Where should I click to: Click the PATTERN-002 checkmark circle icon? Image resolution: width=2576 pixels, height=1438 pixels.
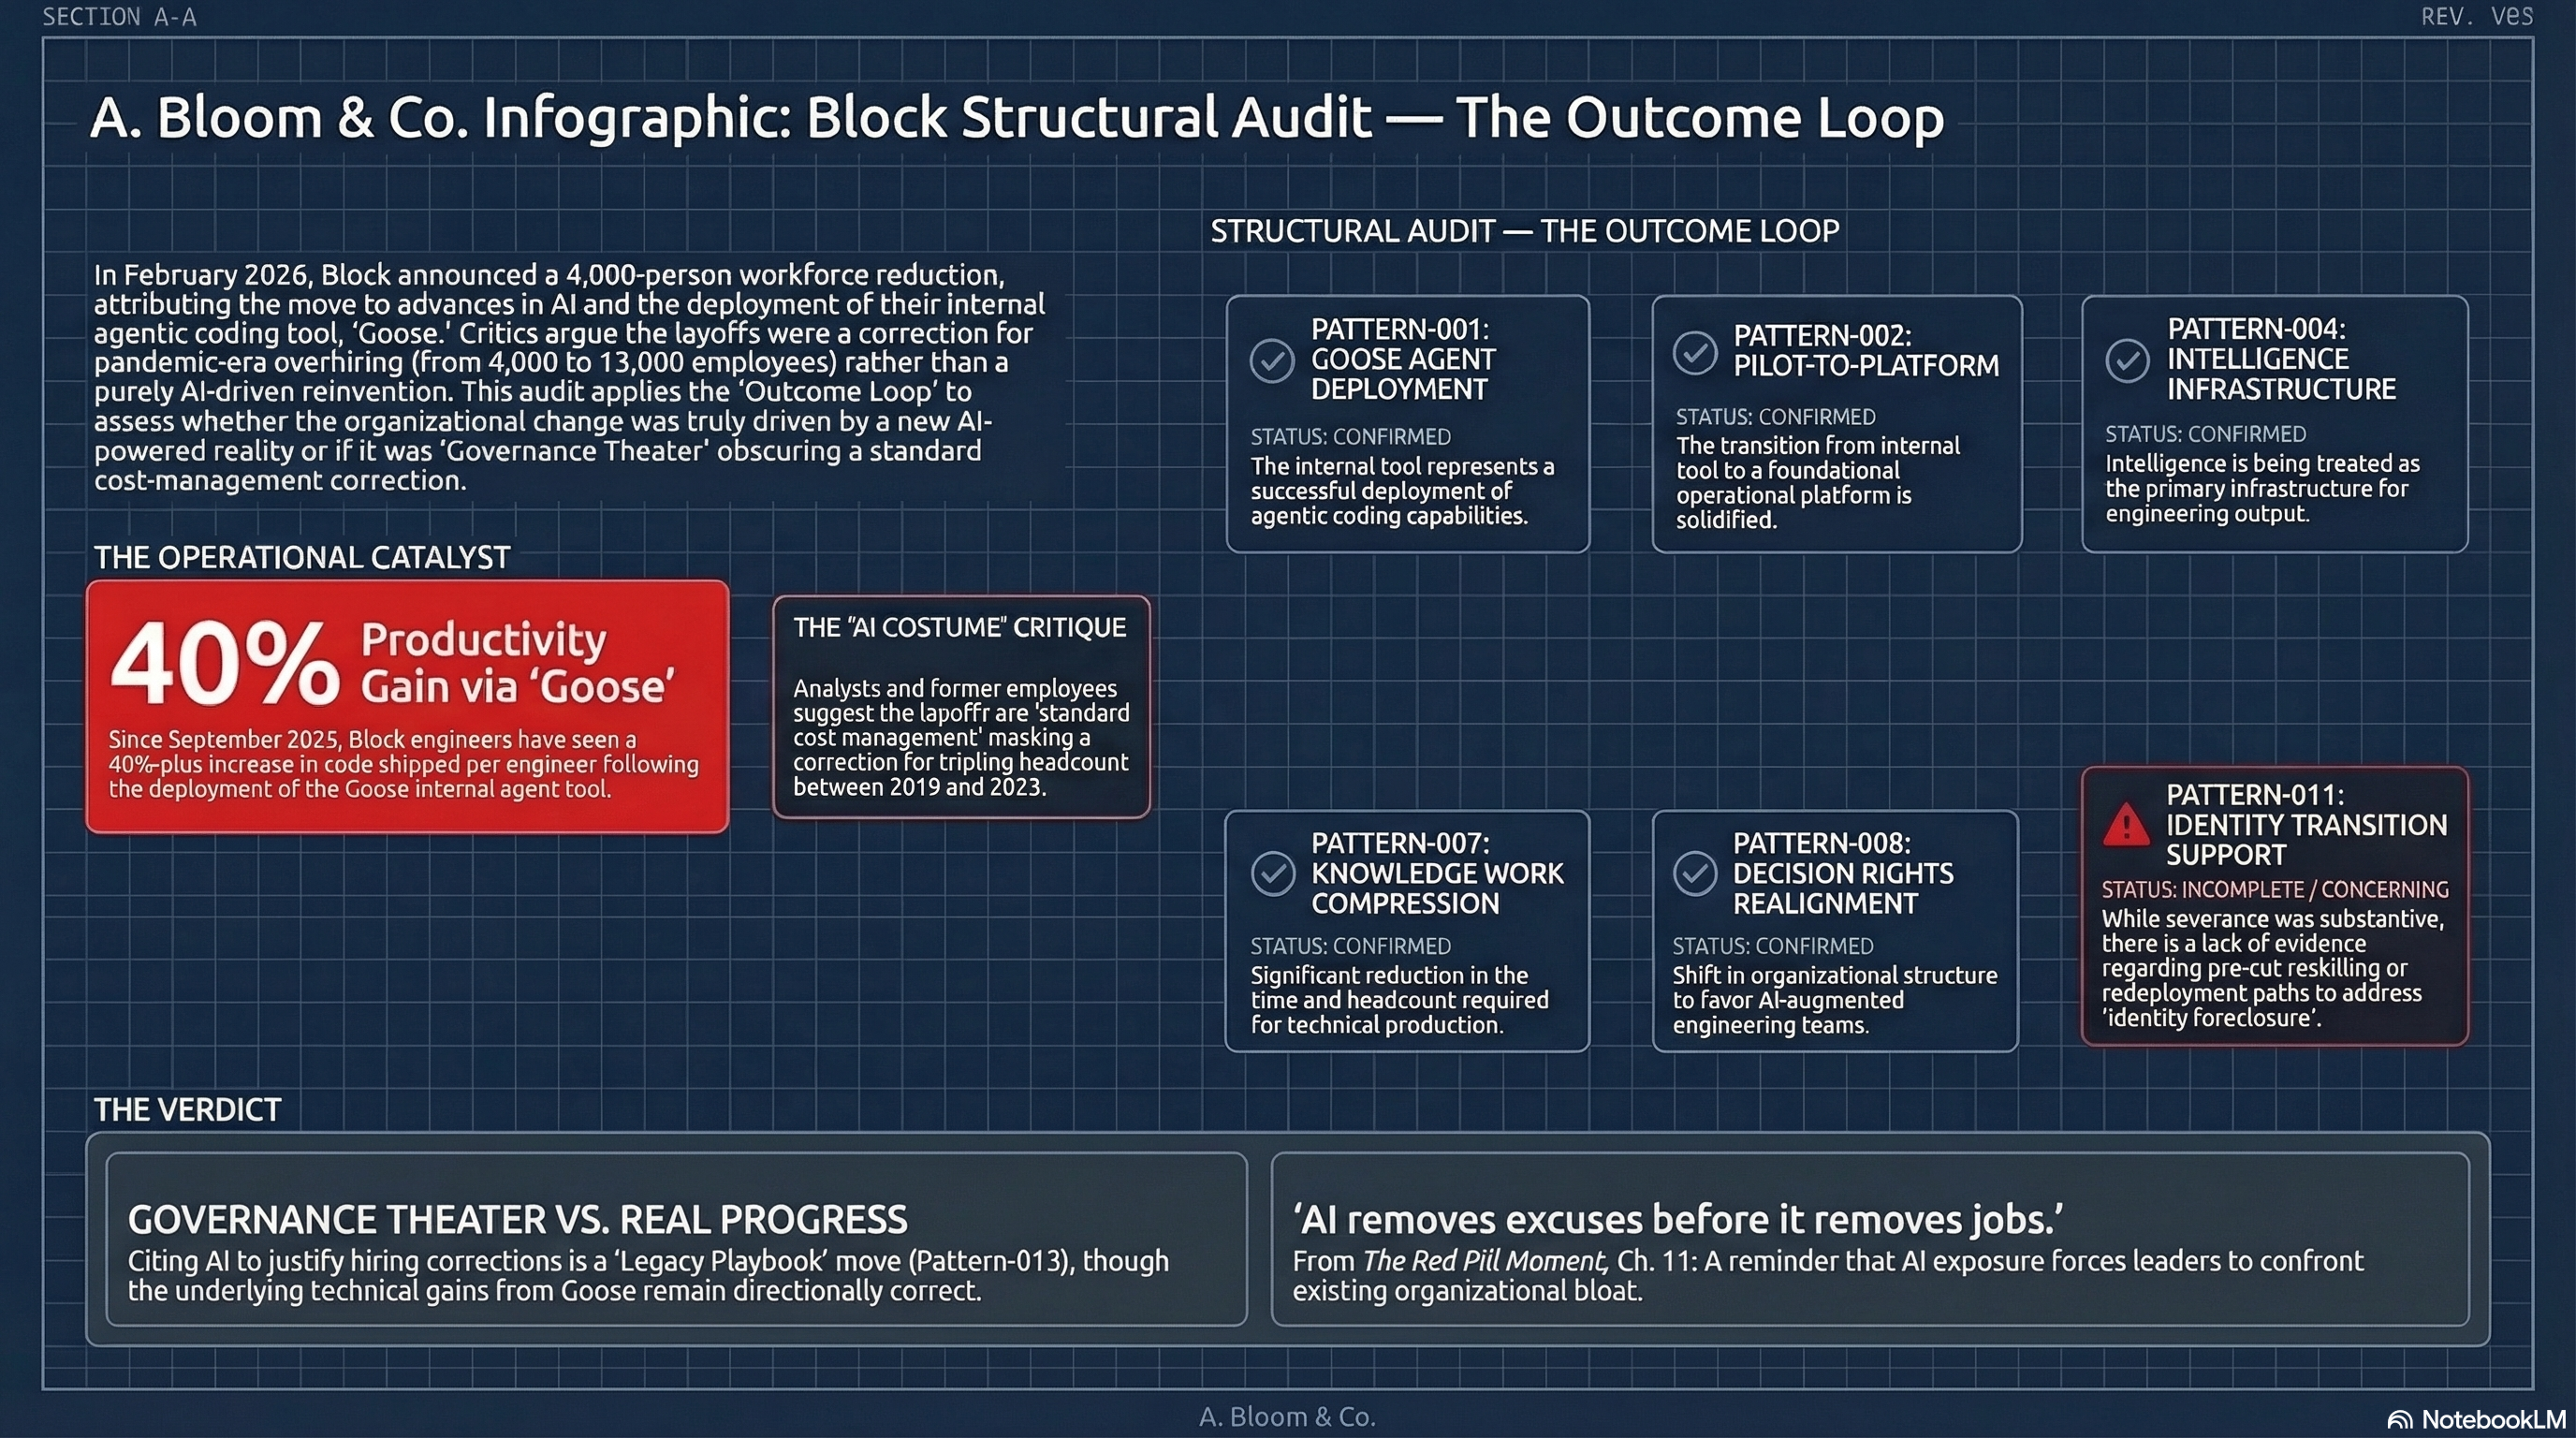click(1695, 352)
